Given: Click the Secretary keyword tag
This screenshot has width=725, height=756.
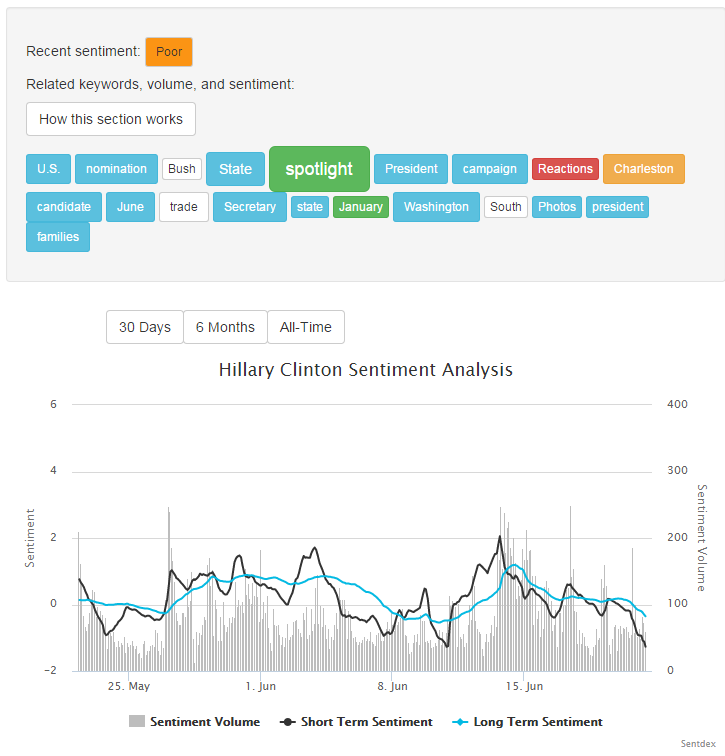Looking at the screenshot, I should coord(250,207).
